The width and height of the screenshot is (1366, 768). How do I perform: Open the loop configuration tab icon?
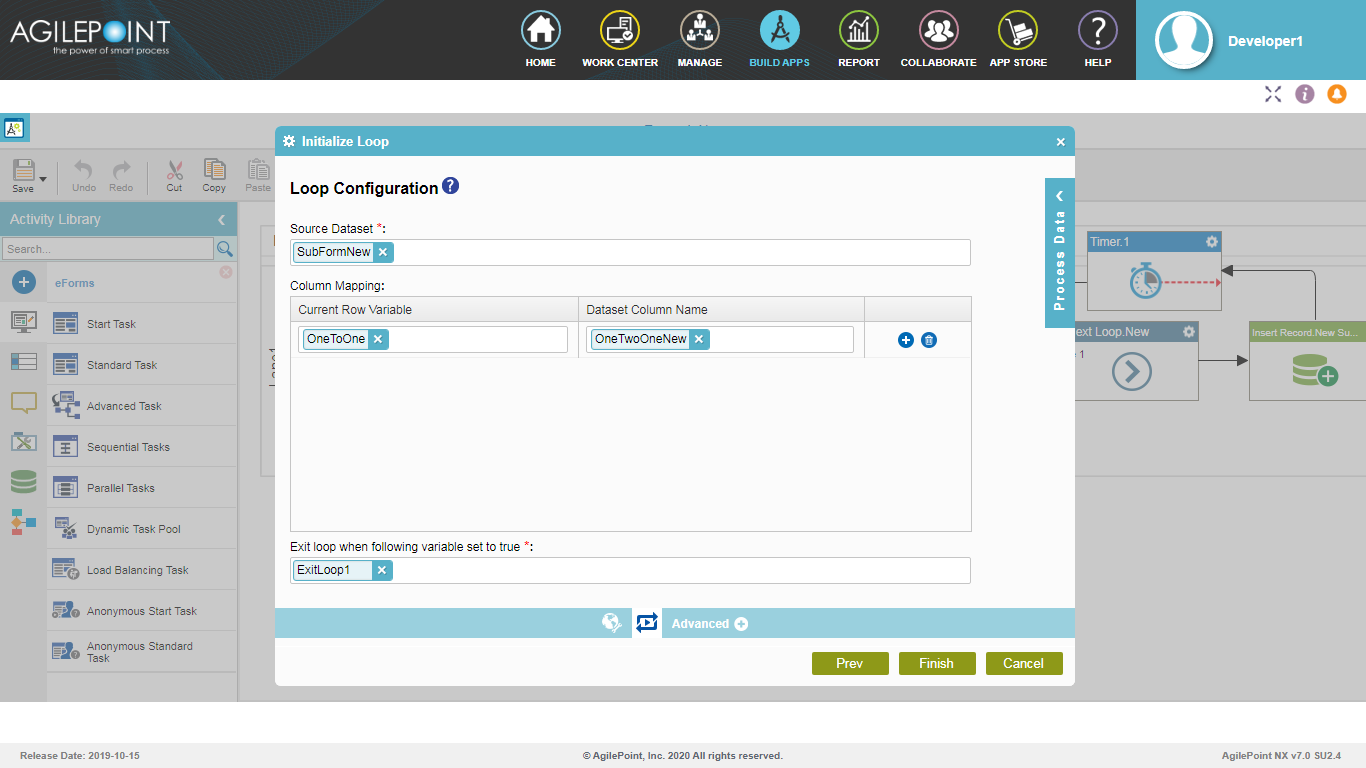pyautogui.click(x=647, y=623)
